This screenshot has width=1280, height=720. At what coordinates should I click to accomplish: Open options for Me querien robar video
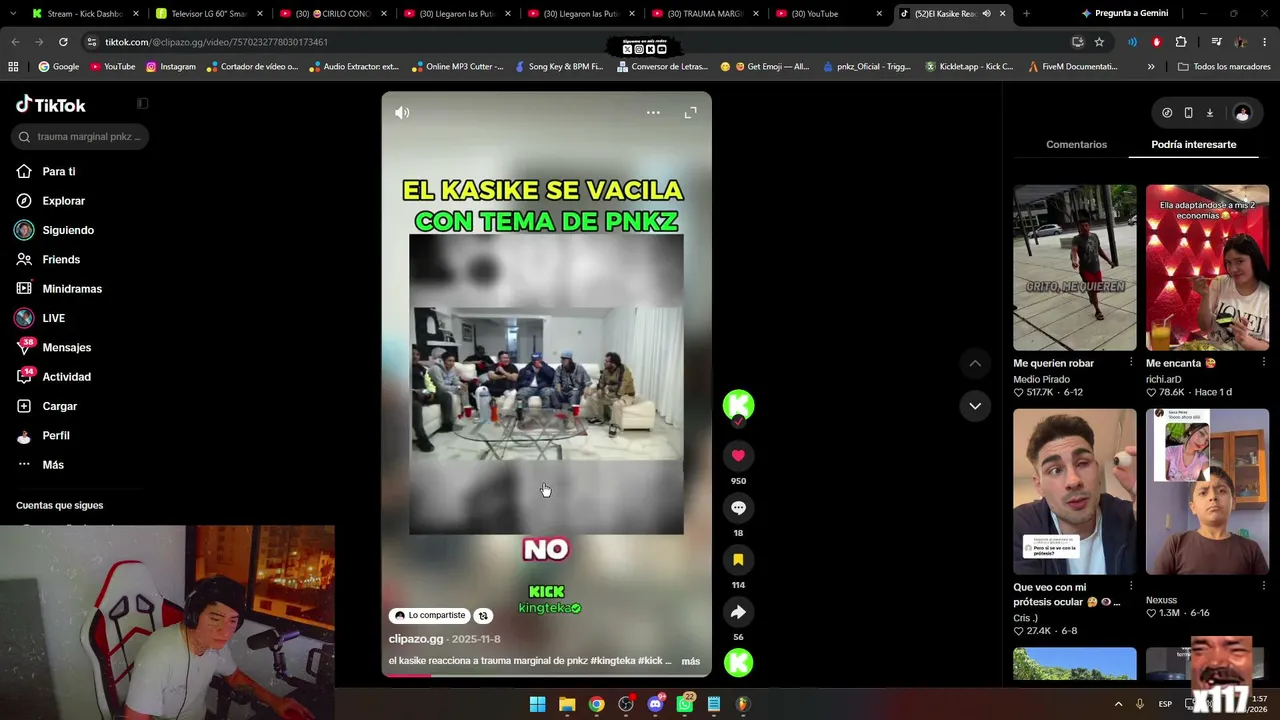pyautogui.click(x=1131, y=363)
